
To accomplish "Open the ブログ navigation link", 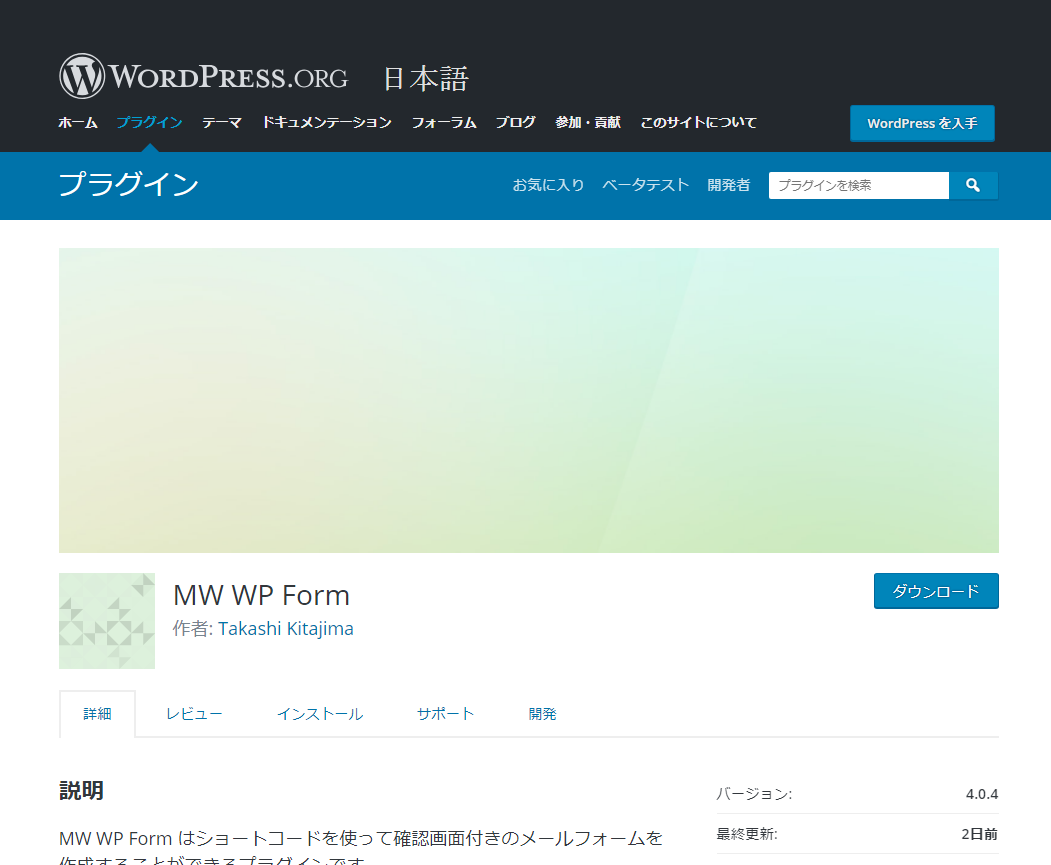I will 516,123.
